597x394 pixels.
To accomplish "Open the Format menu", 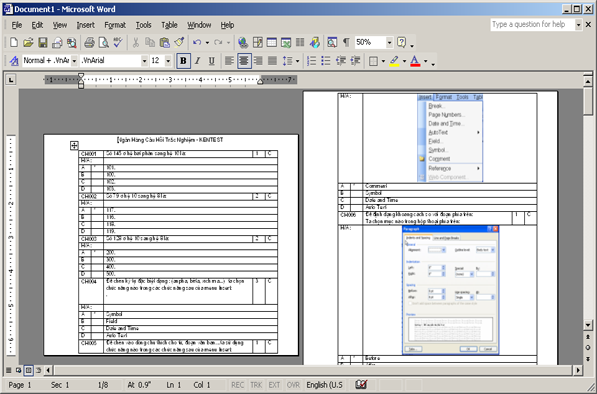I will 115,25.
